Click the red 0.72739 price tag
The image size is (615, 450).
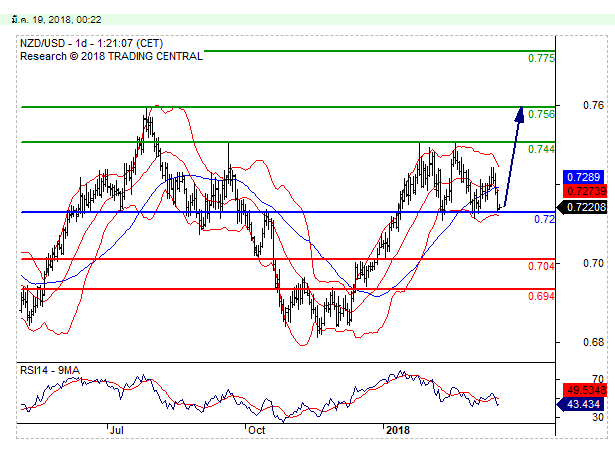pyautogui.click(x=585, y=191)
